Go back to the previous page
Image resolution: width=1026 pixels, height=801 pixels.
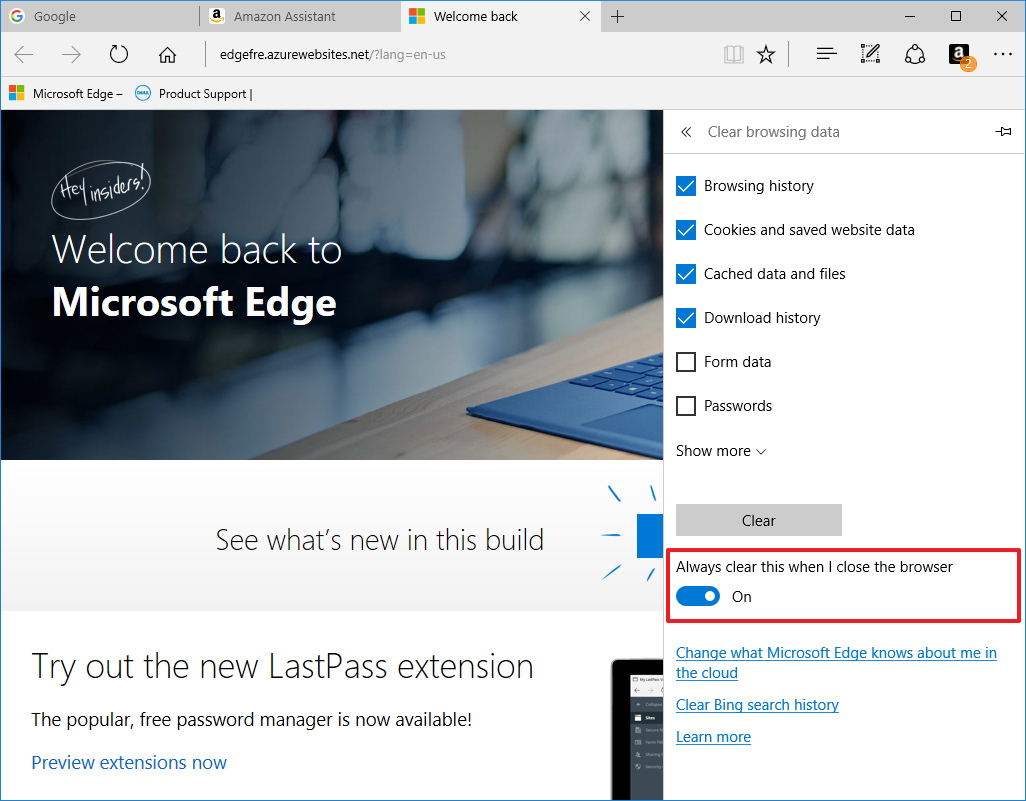24,54
